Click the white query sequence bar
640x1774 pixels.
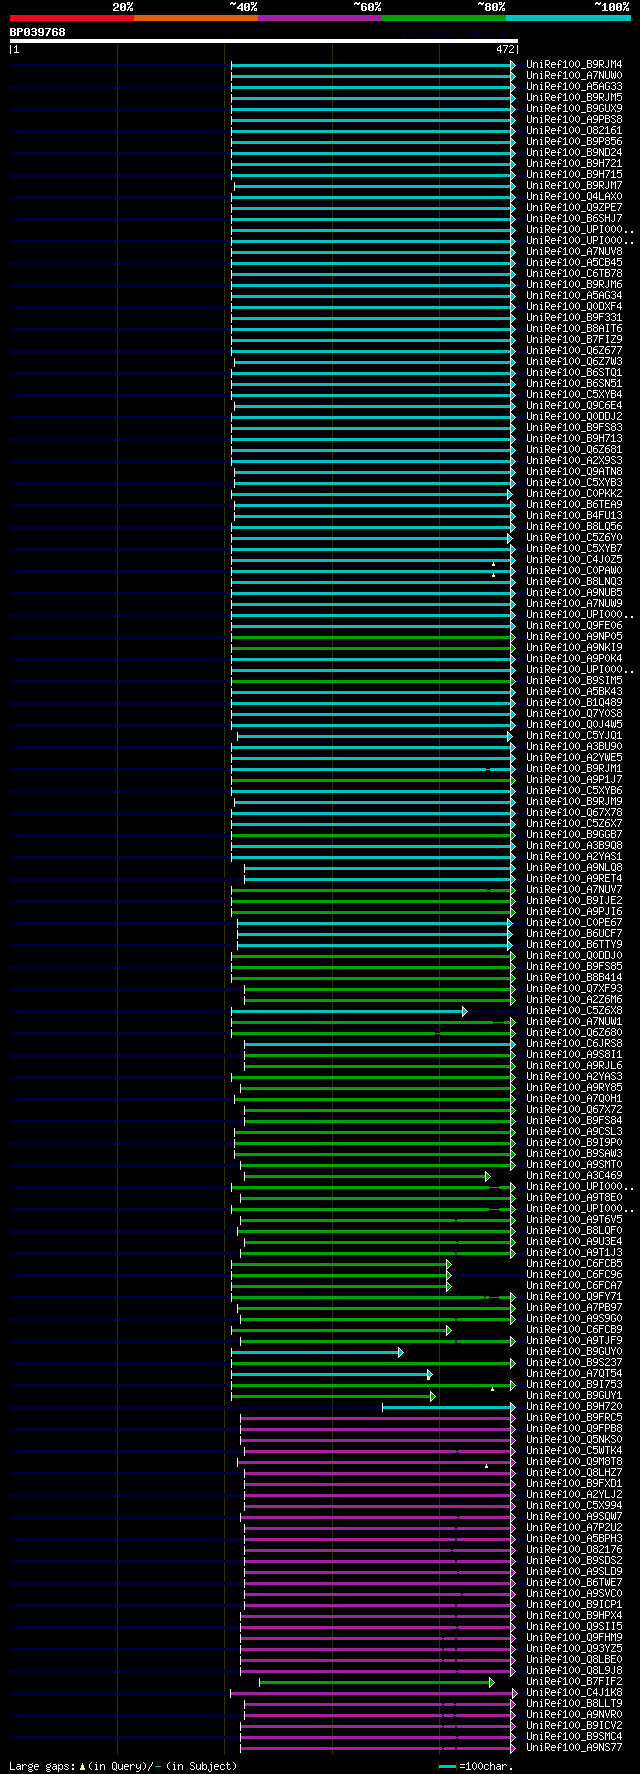(x=264, y=41)
